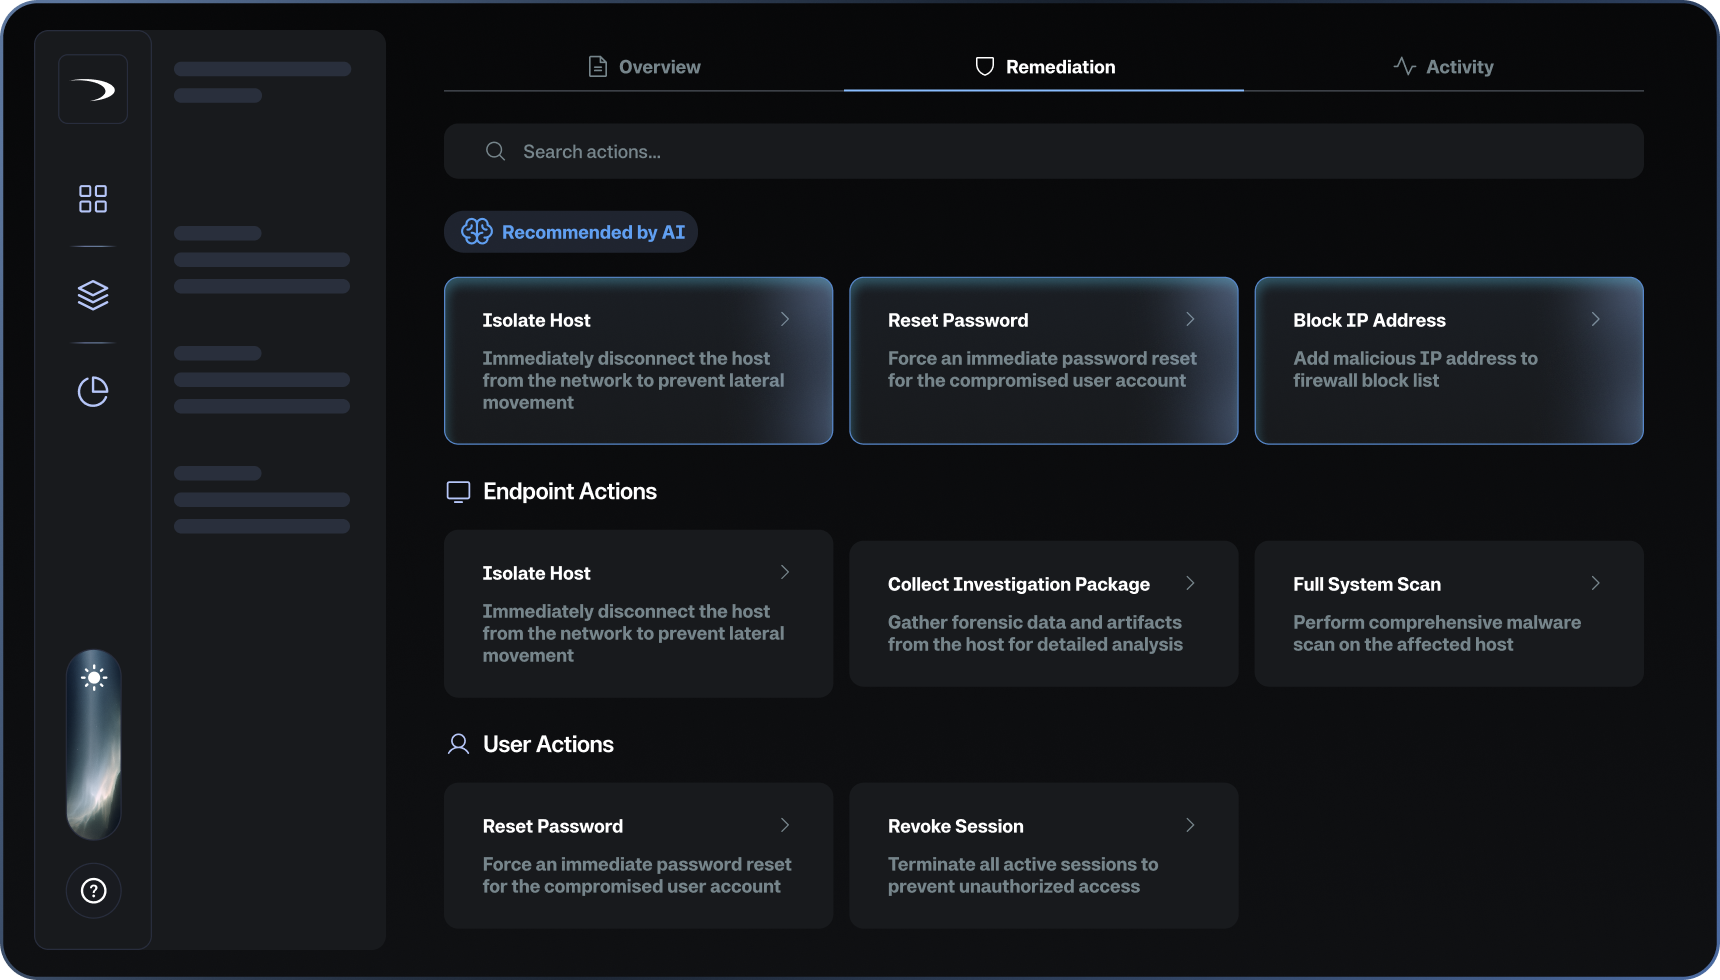The image size is (1720, 980).
Task: Click the app logo at the top of sidebar
Action: pyautogui.click(x=93, y=88)
